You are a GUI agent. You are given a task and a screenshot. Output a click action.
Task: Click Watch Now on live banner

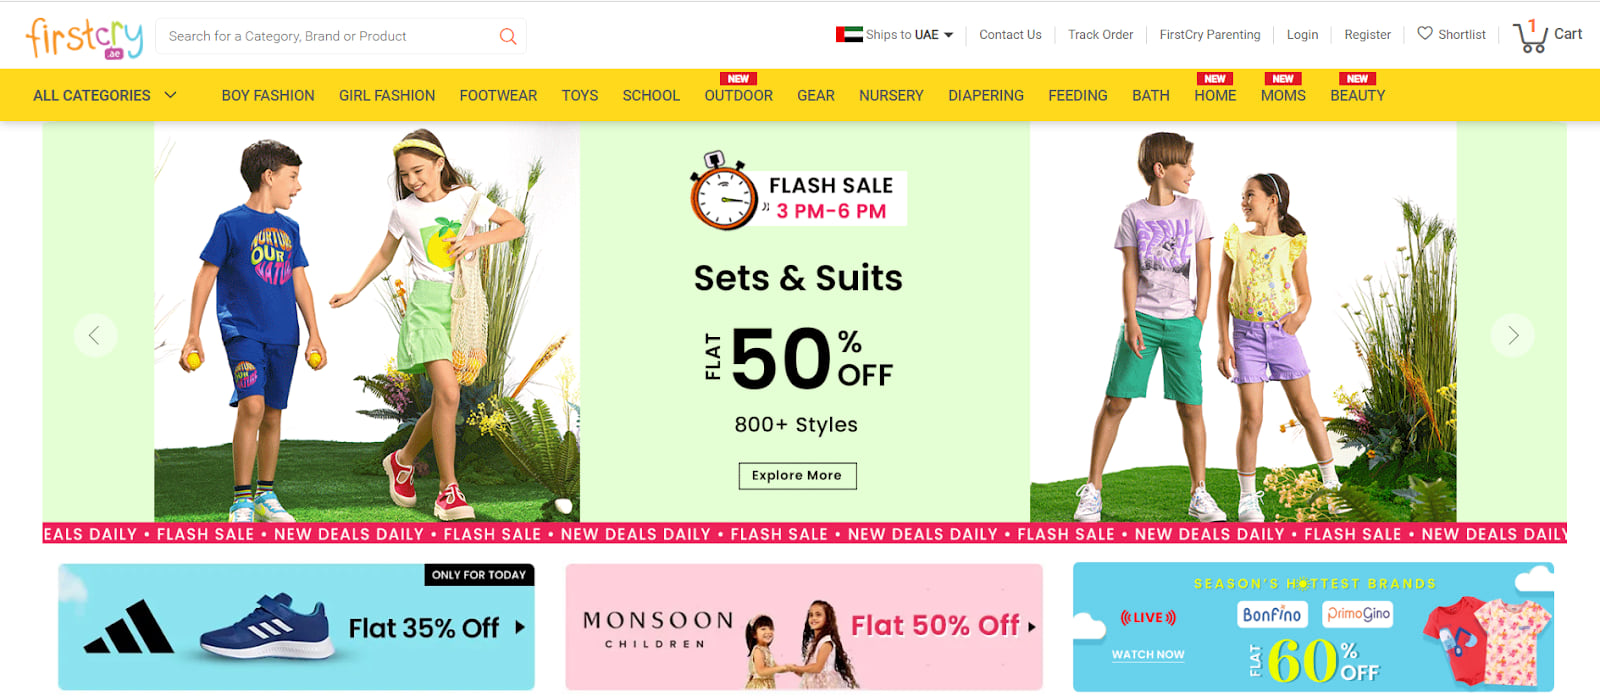(x=1148, y=654)
